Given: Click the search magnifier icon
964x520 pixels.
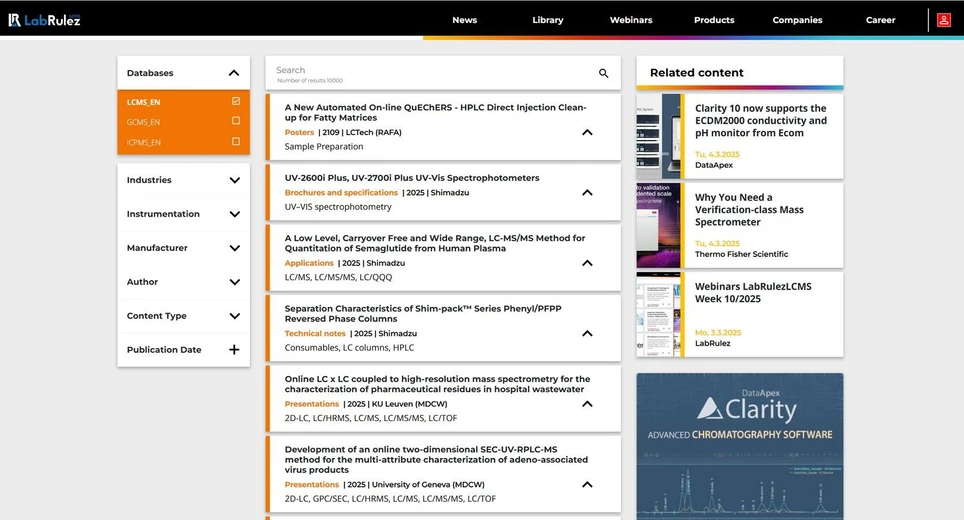Looking at the screenshot, I should [x=603, y=73].
